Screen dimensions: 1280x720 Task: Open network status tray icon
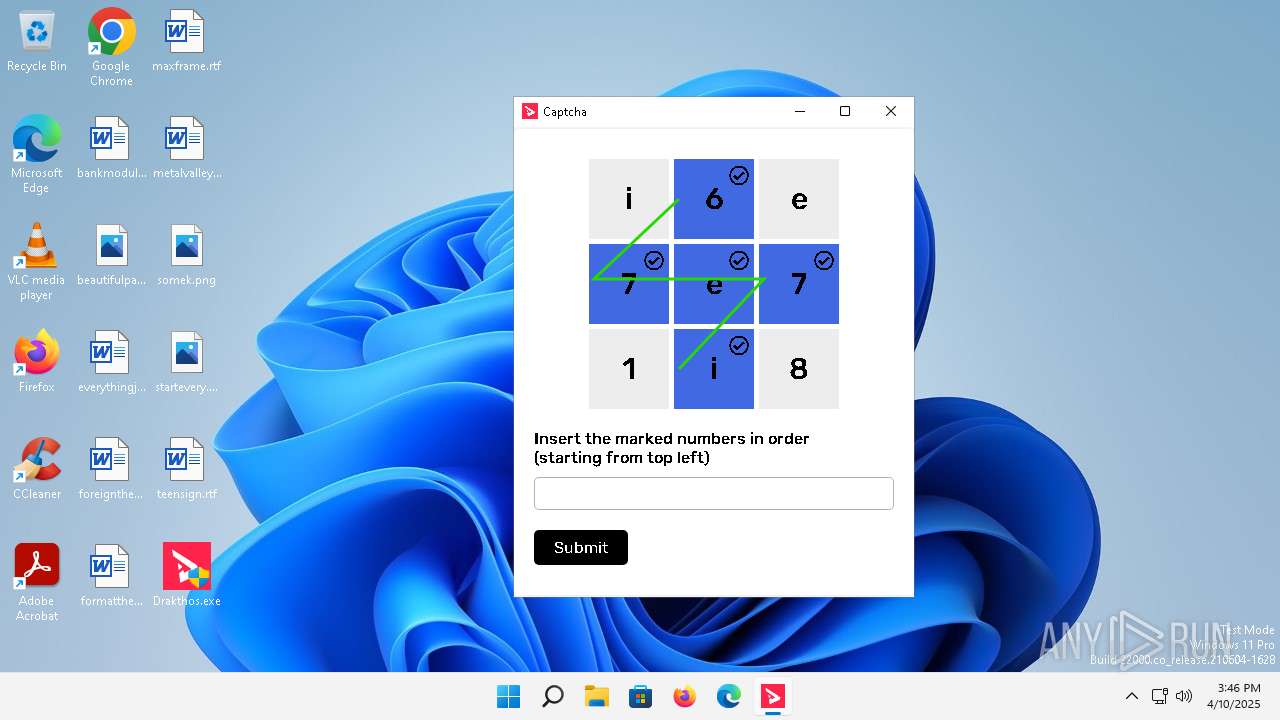point(1160,696)
